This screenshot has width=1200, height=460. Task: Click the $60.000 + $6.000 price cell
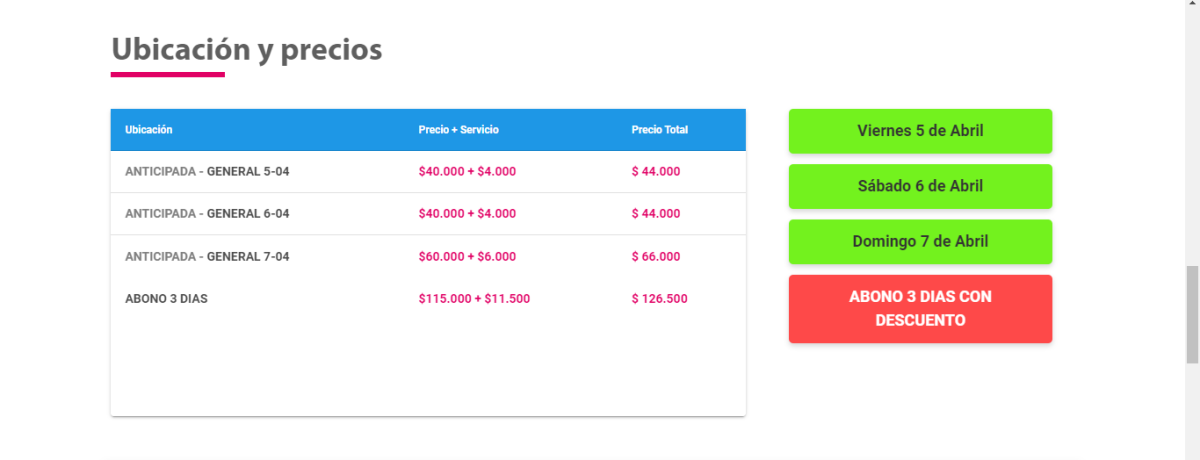467,256
